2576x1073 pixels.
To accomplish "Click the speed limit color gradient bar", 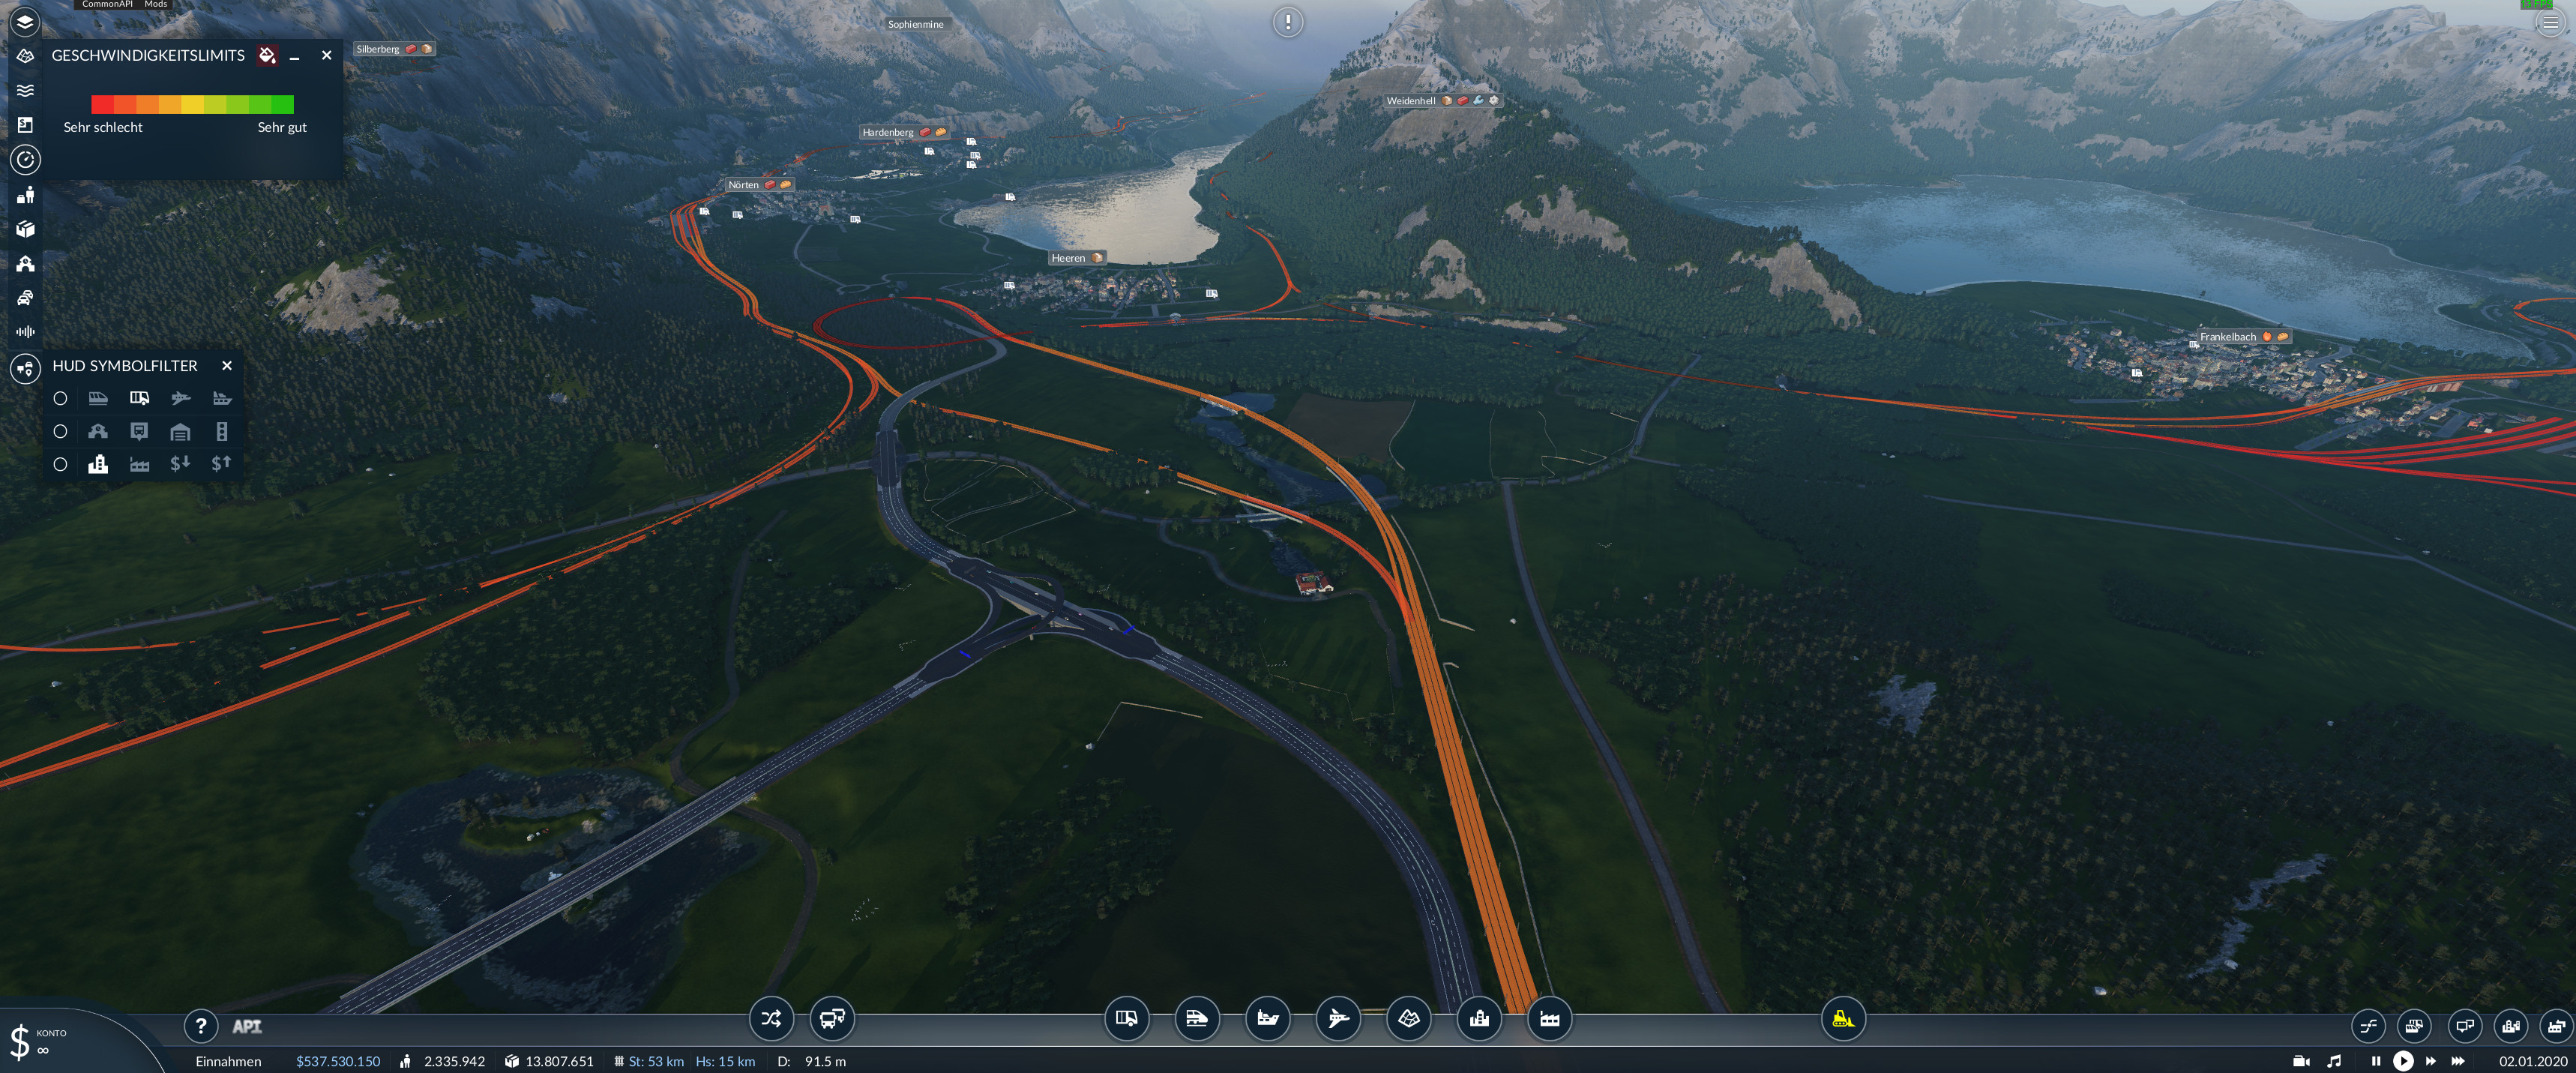I will point(192,104).
